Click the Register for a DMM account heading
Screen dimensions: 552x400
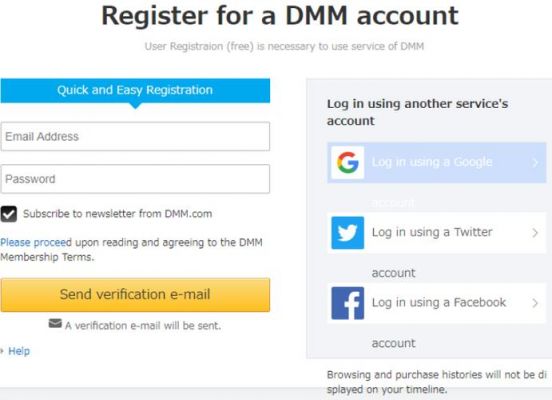pos(280,16)
